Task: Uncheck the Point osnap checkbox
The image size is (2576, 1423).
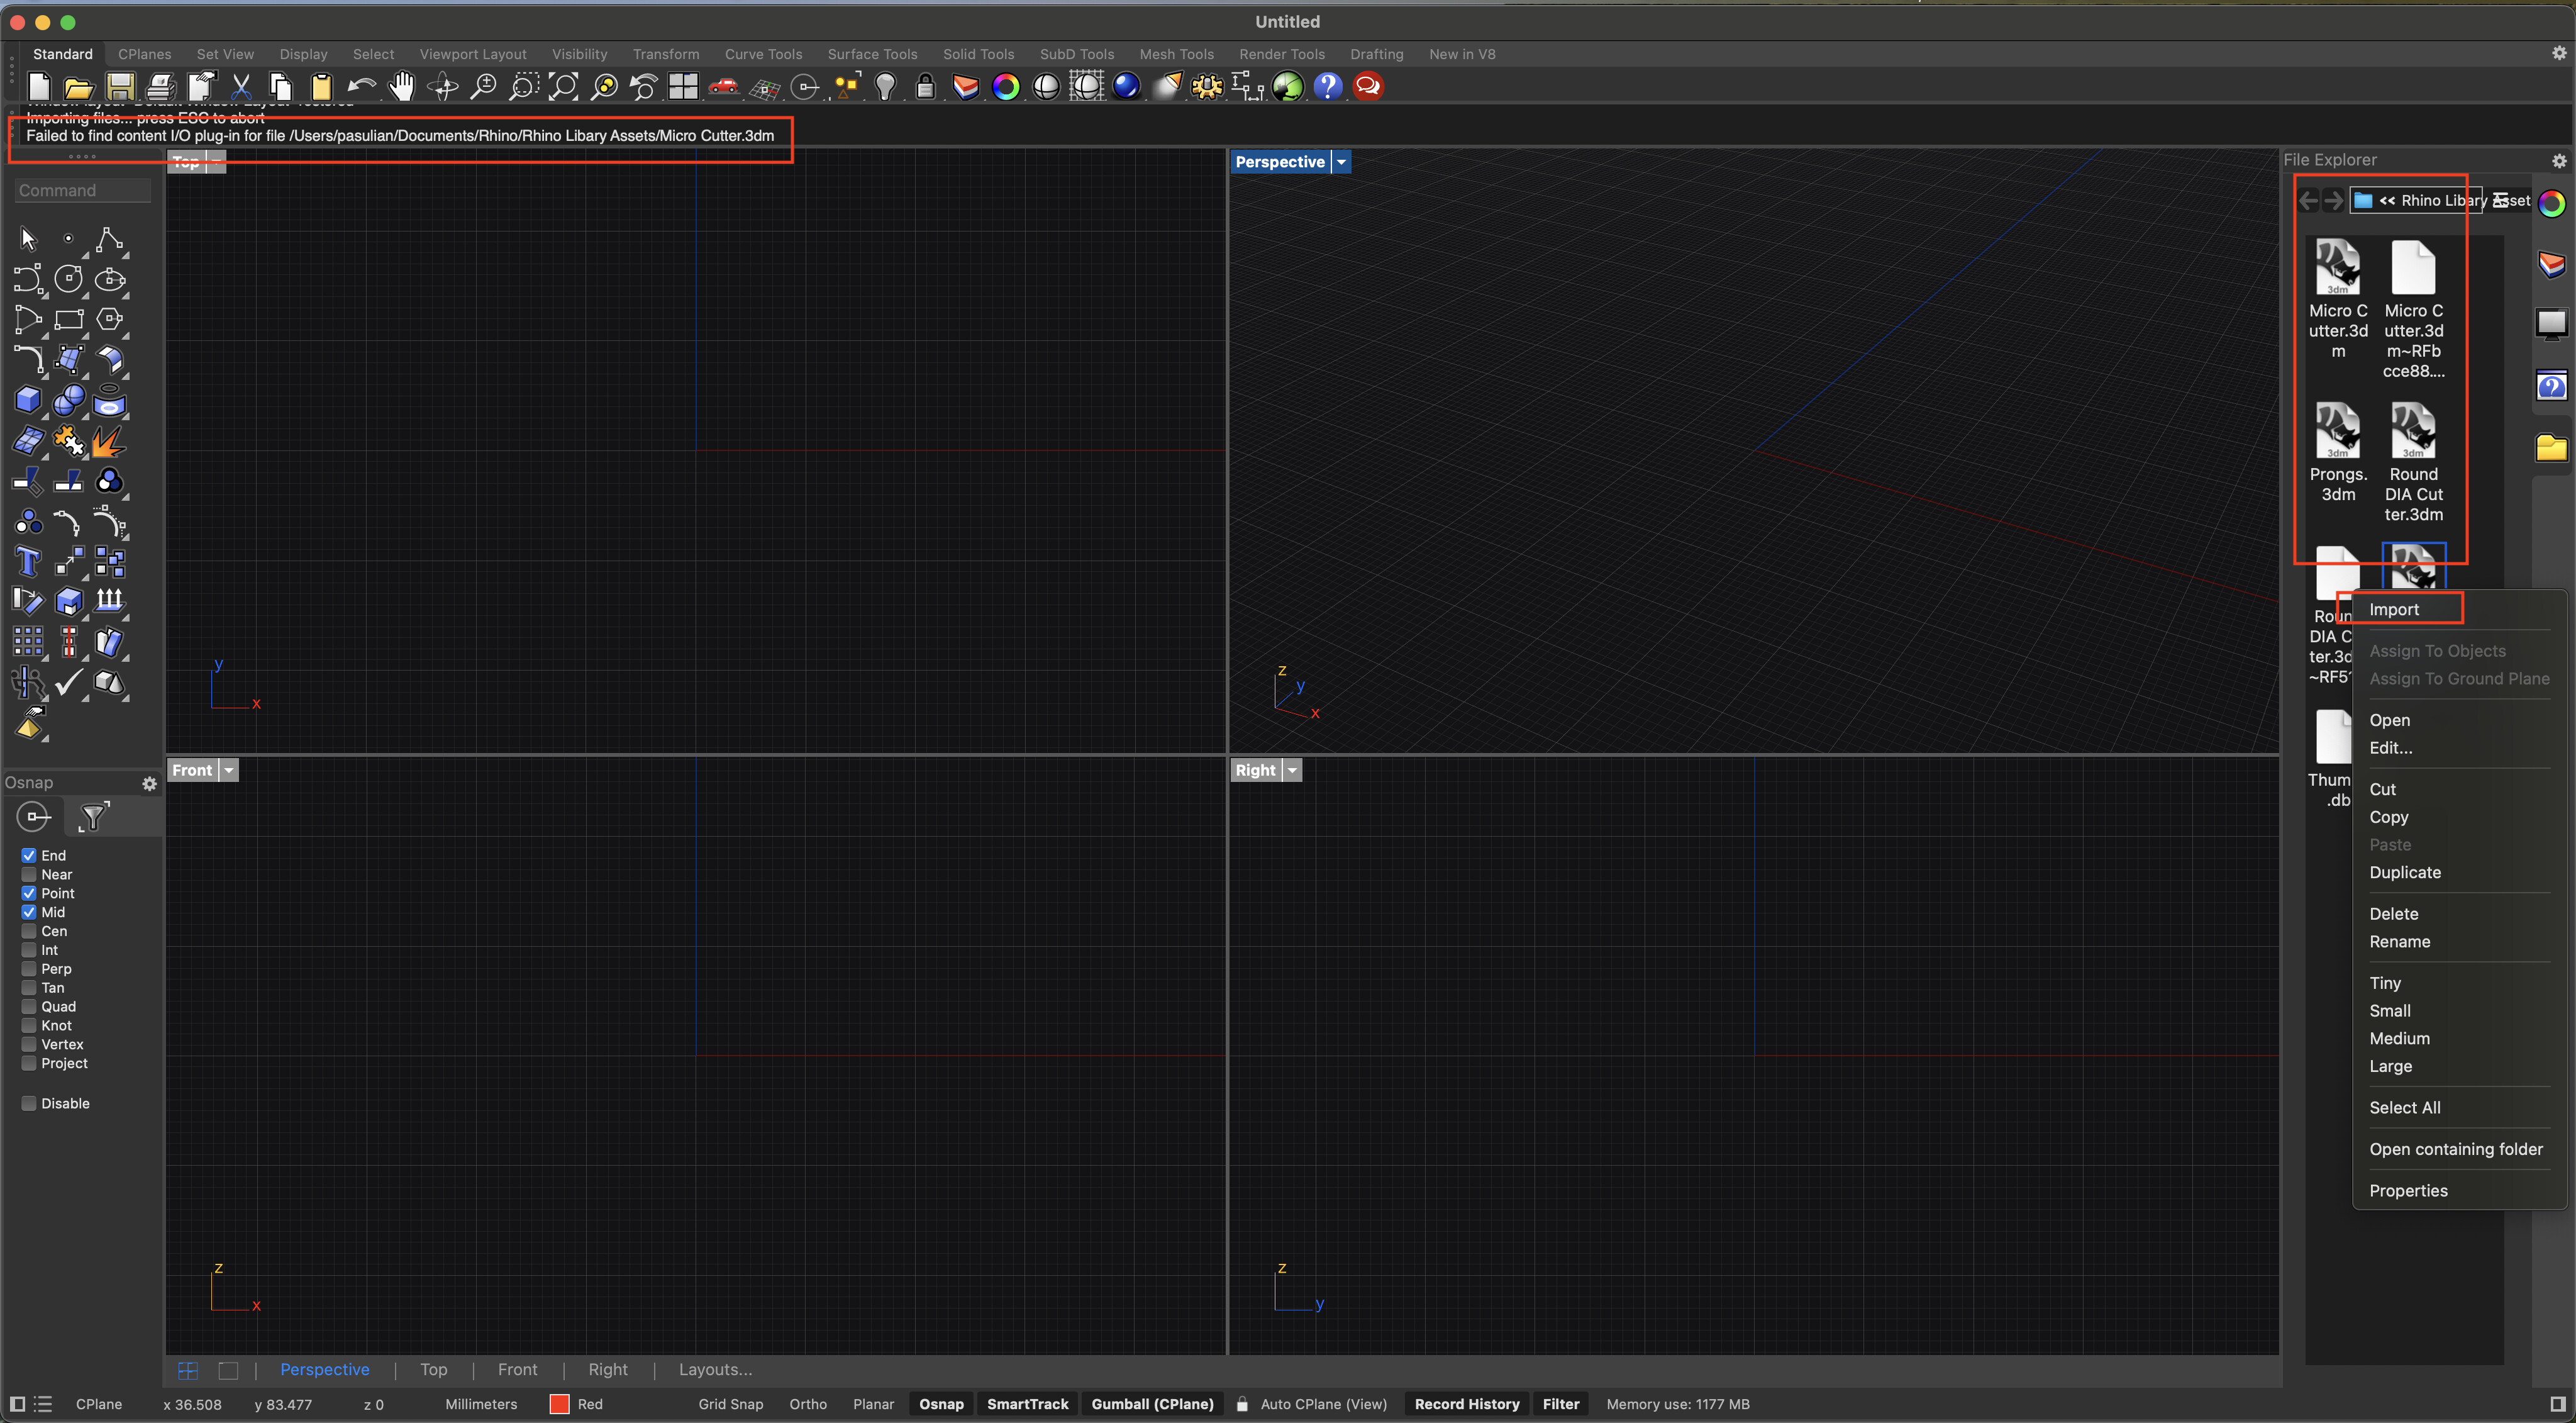Action: [29, 893]
